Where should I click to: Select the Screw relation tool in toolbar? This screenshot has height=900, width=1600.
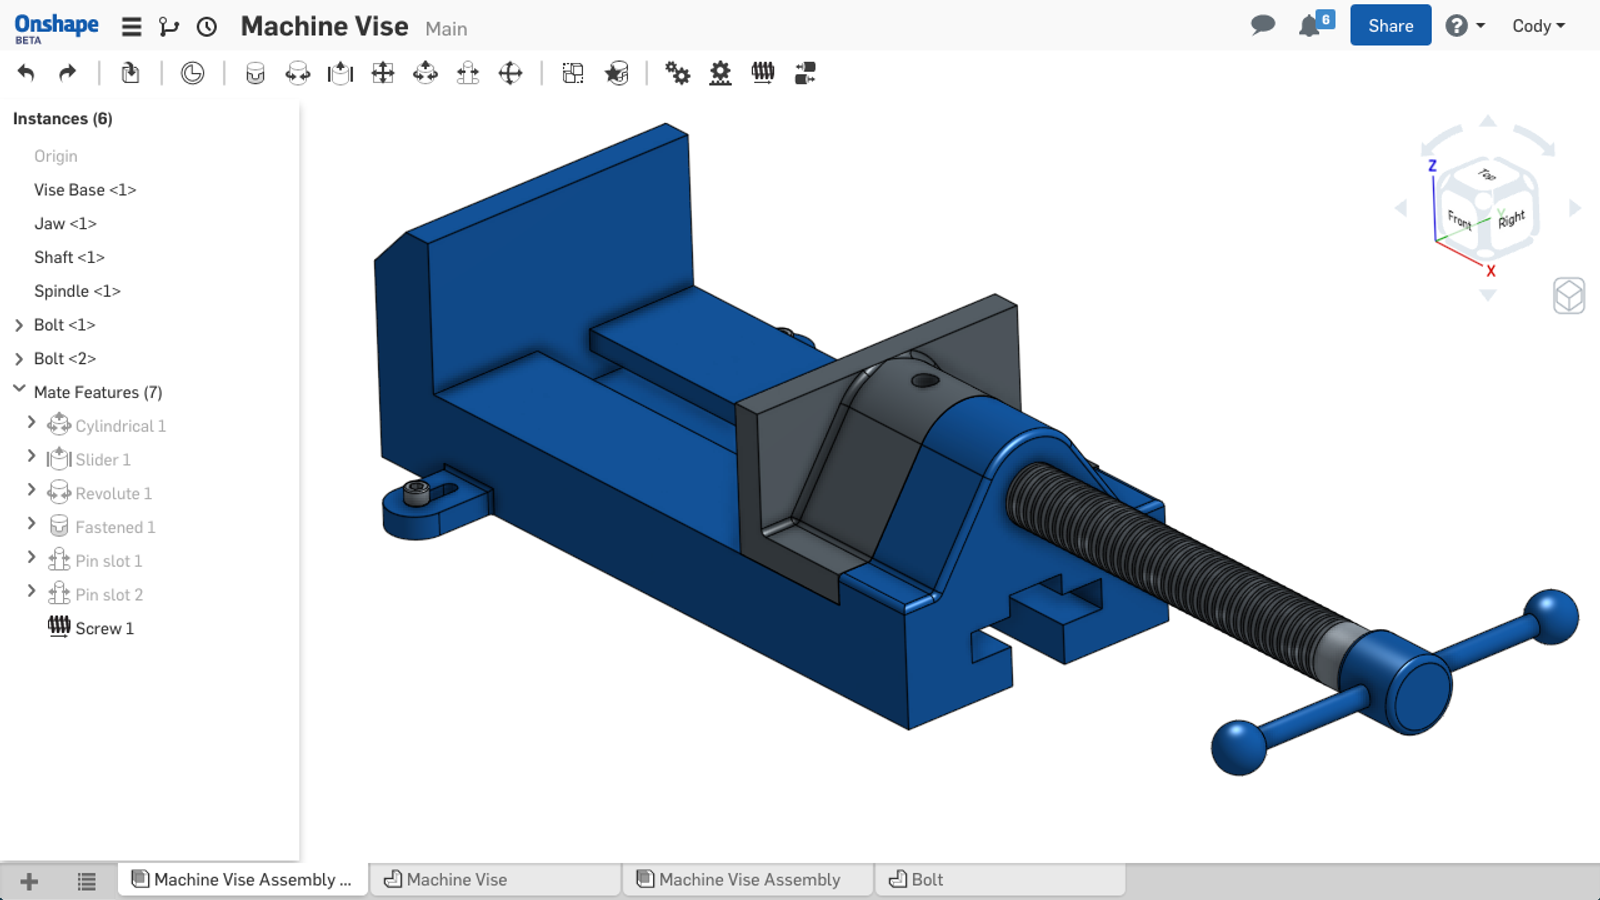[x=763, y=73]
